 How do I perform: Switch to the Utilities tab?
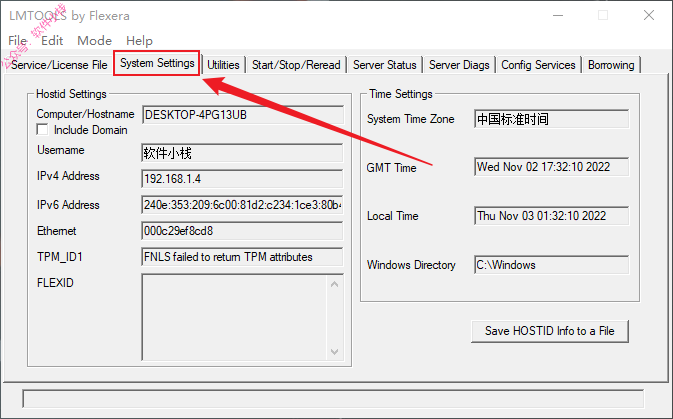pyautogui.click(x=223, y=65)
